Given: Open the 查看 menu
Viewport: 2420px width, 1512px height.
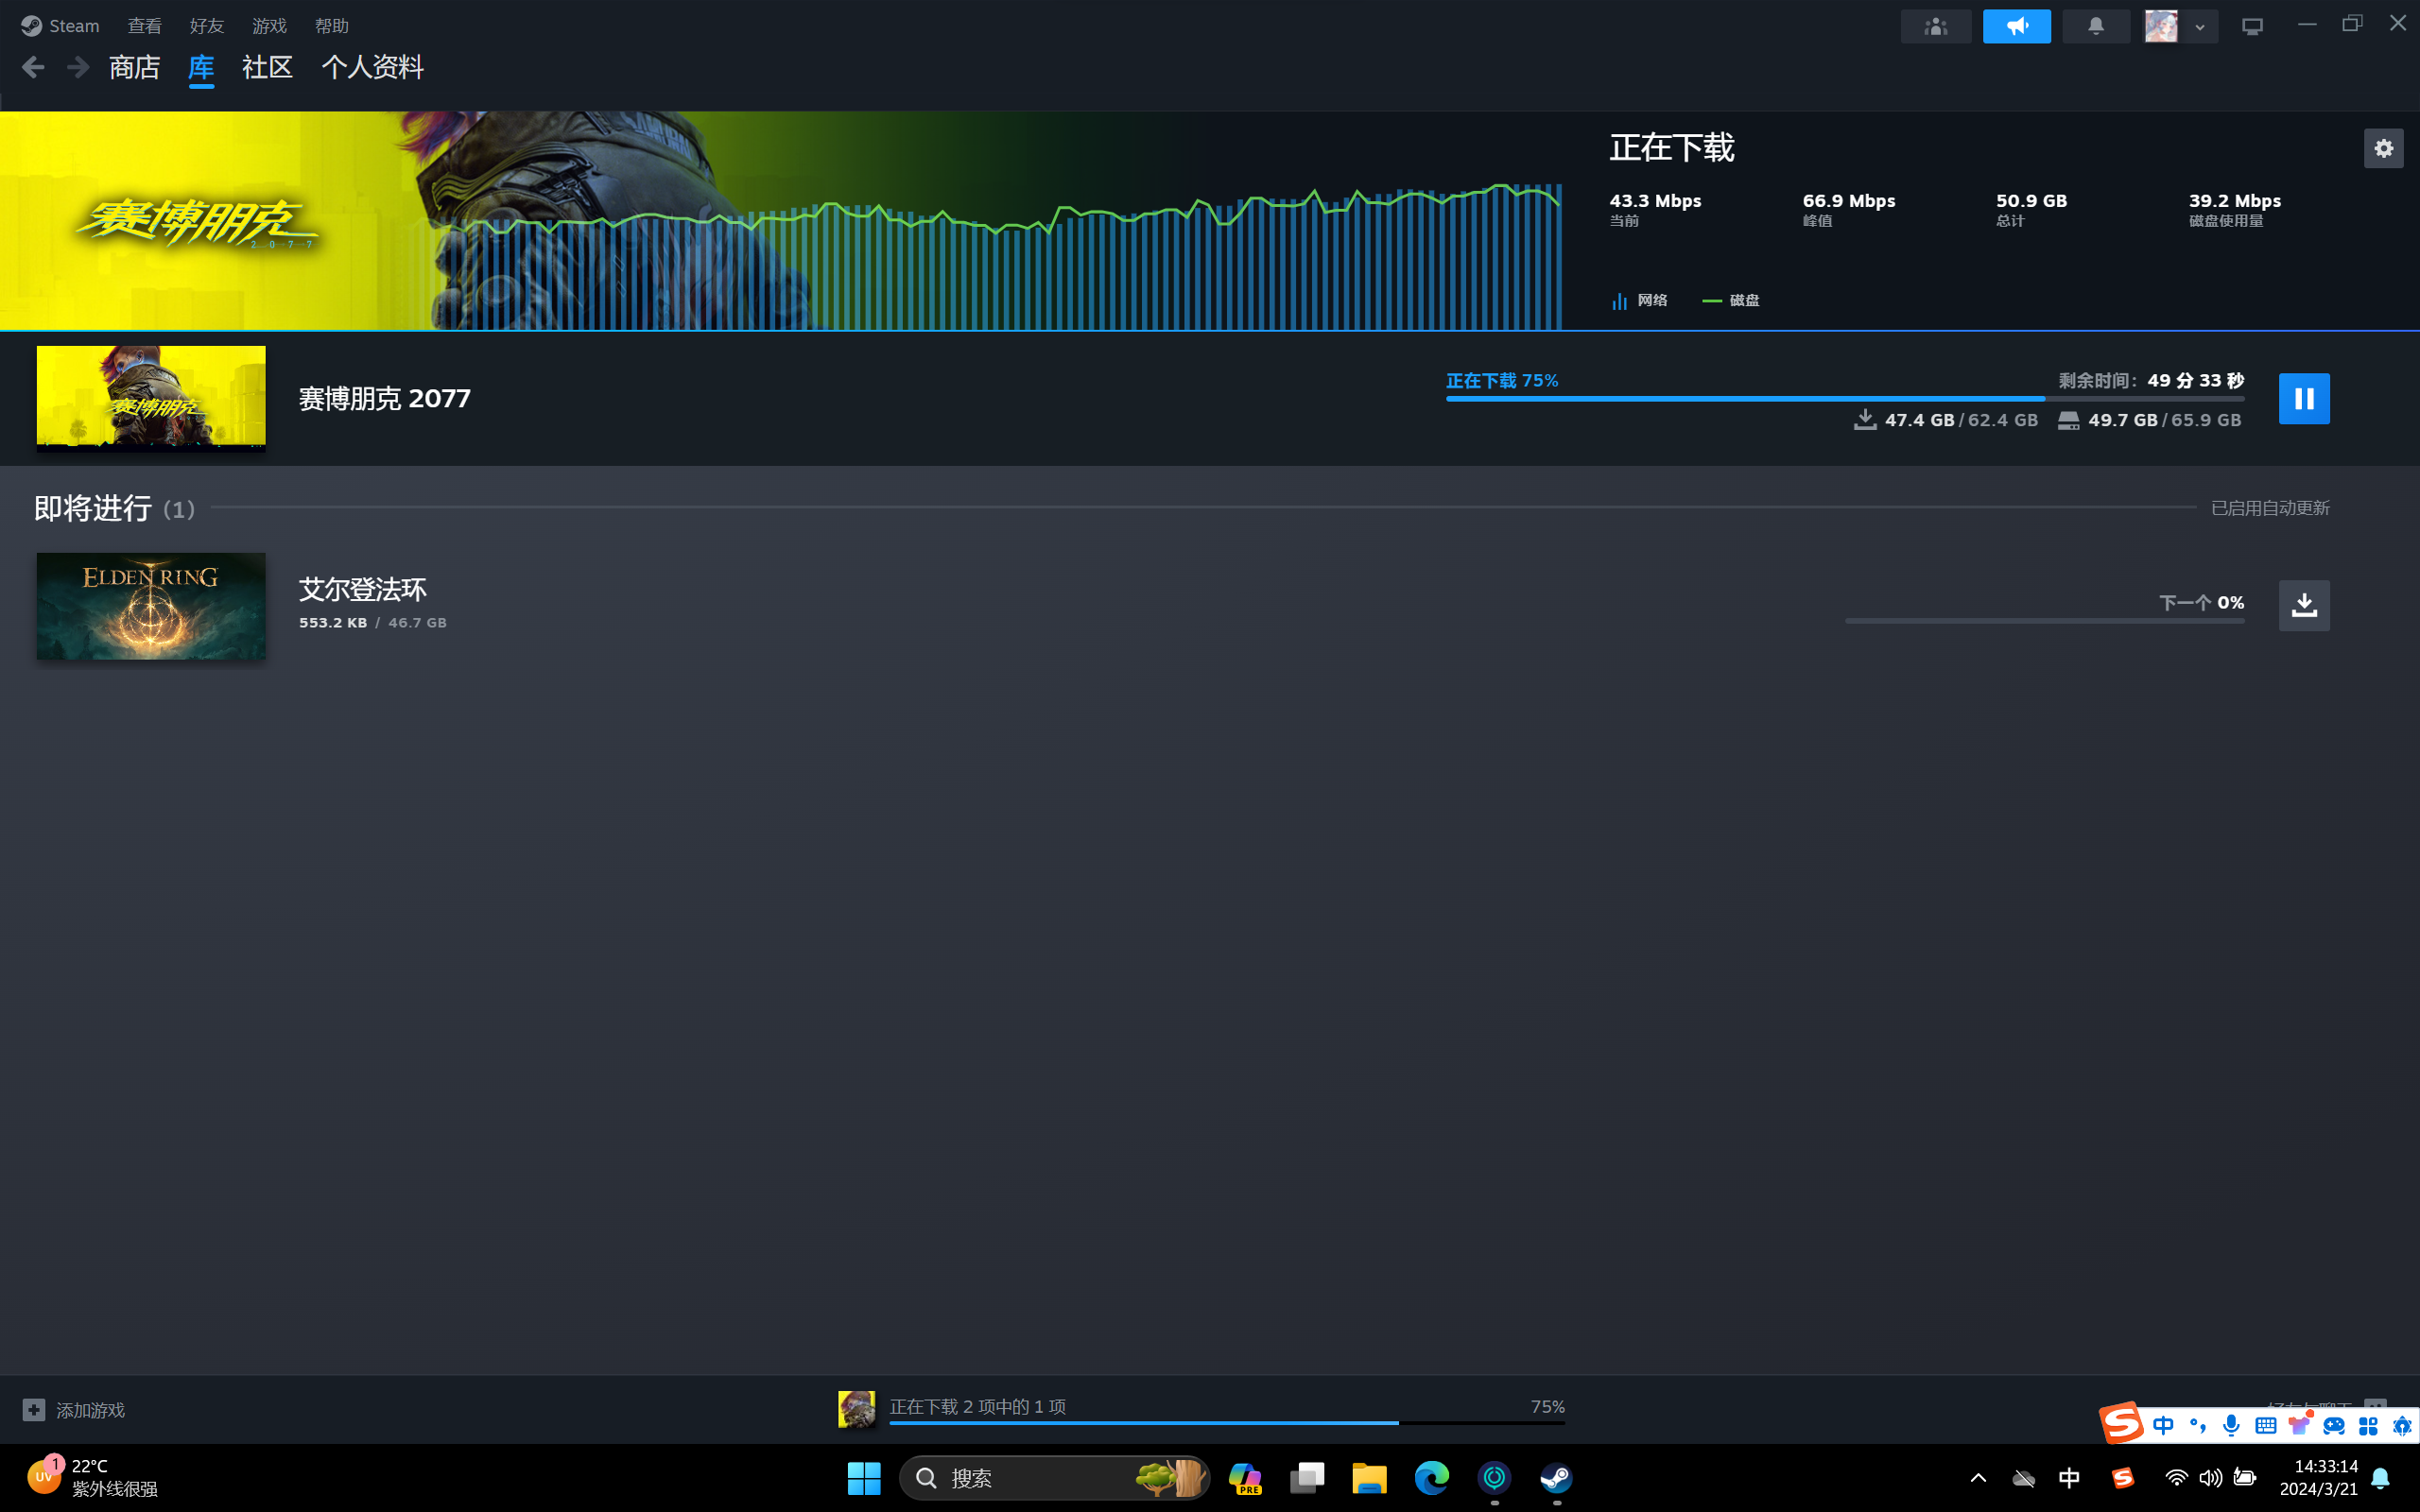Looking at the screenshot, I should [x=145, y=26].
